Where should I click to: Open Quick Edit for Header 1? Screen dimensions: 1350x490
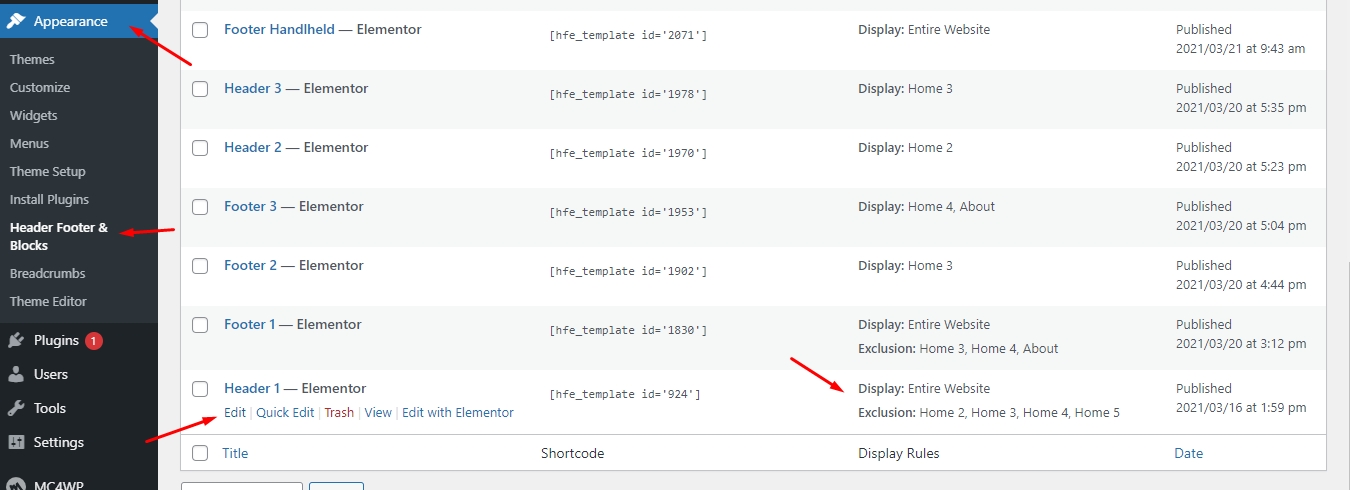pyautogui.click(x=285, y=413)
